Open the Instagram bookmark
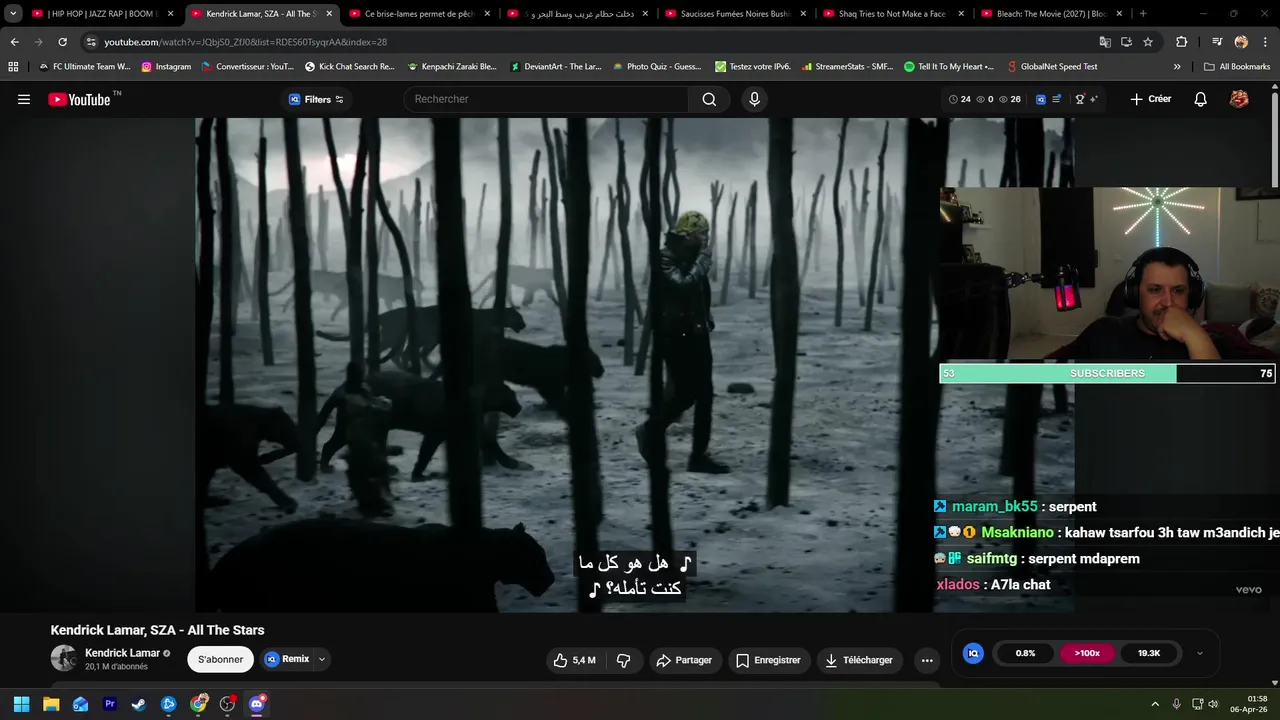Viewport: 1280px width, 720px height. (166, 67)
